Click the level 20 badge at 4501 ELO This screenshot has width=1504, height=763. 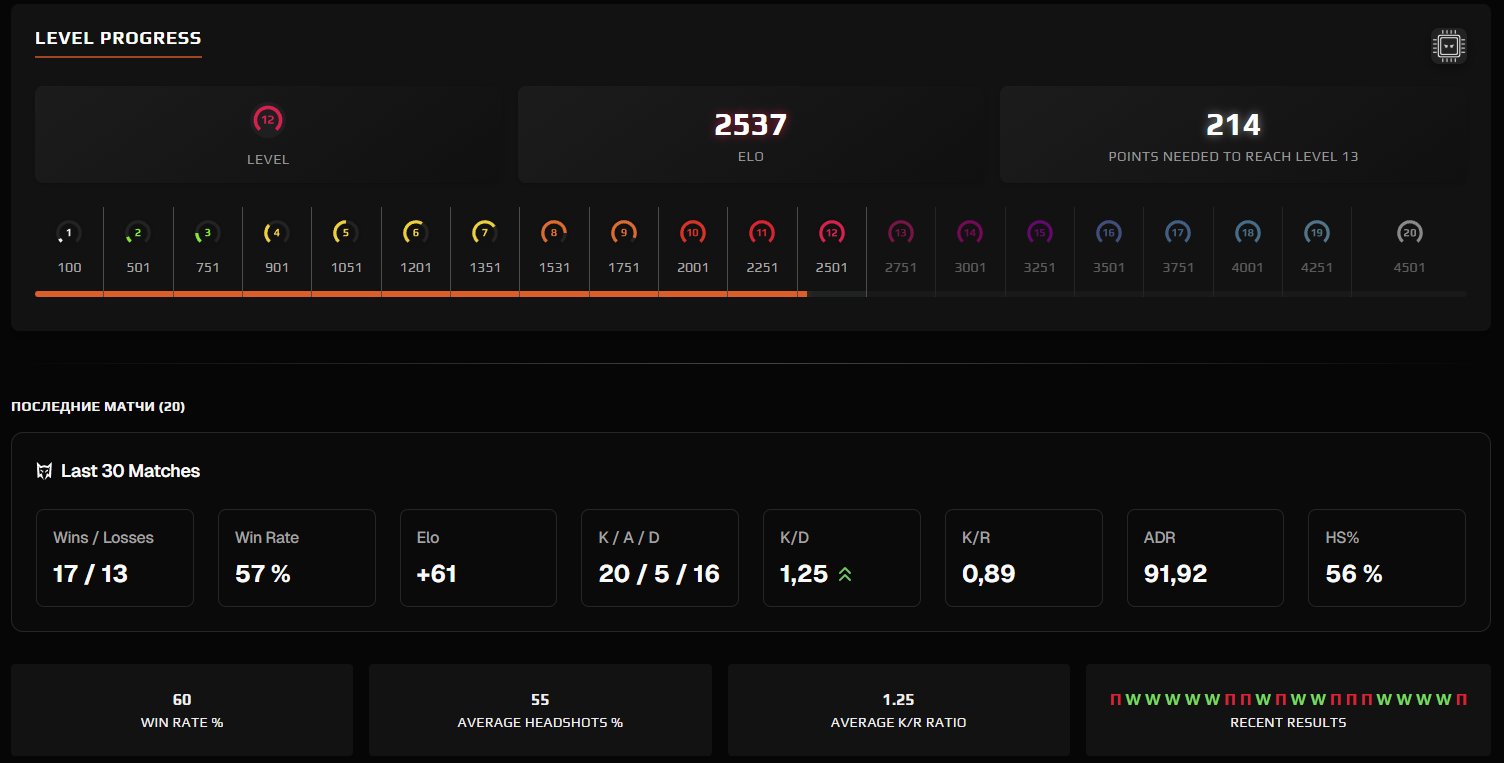pos(1409,232)
